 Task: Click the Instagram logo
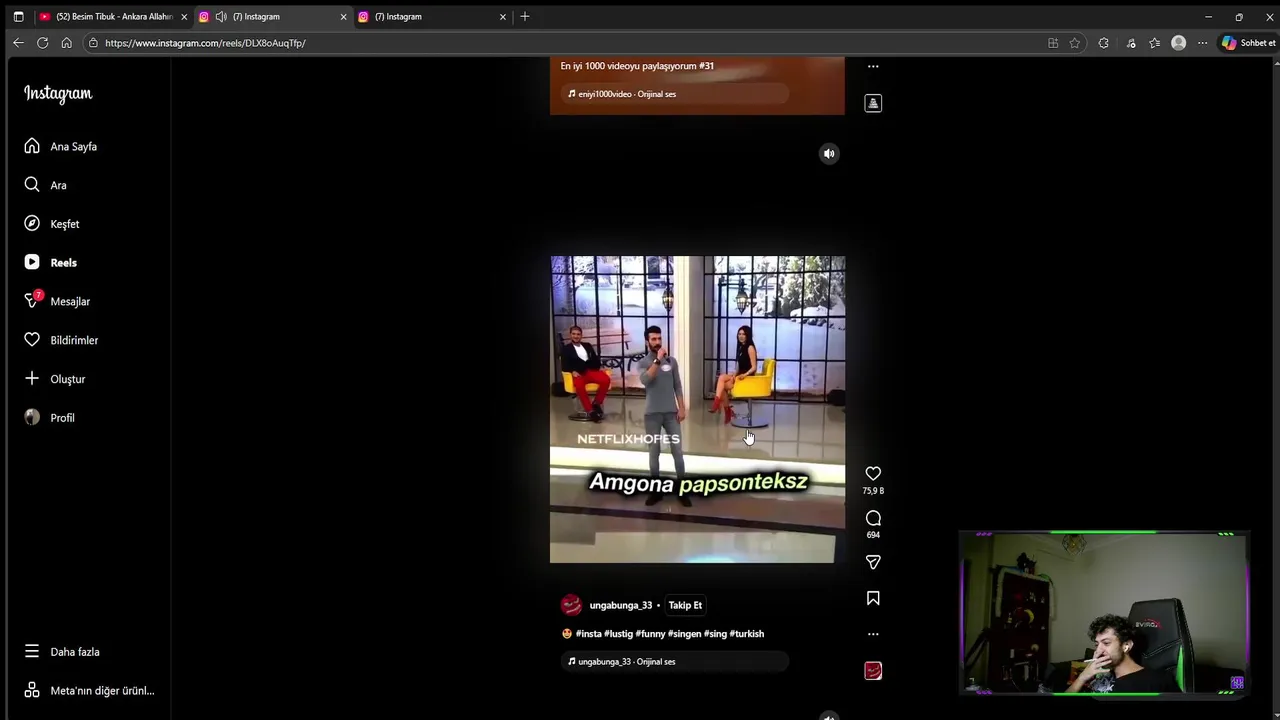[58, 94]
